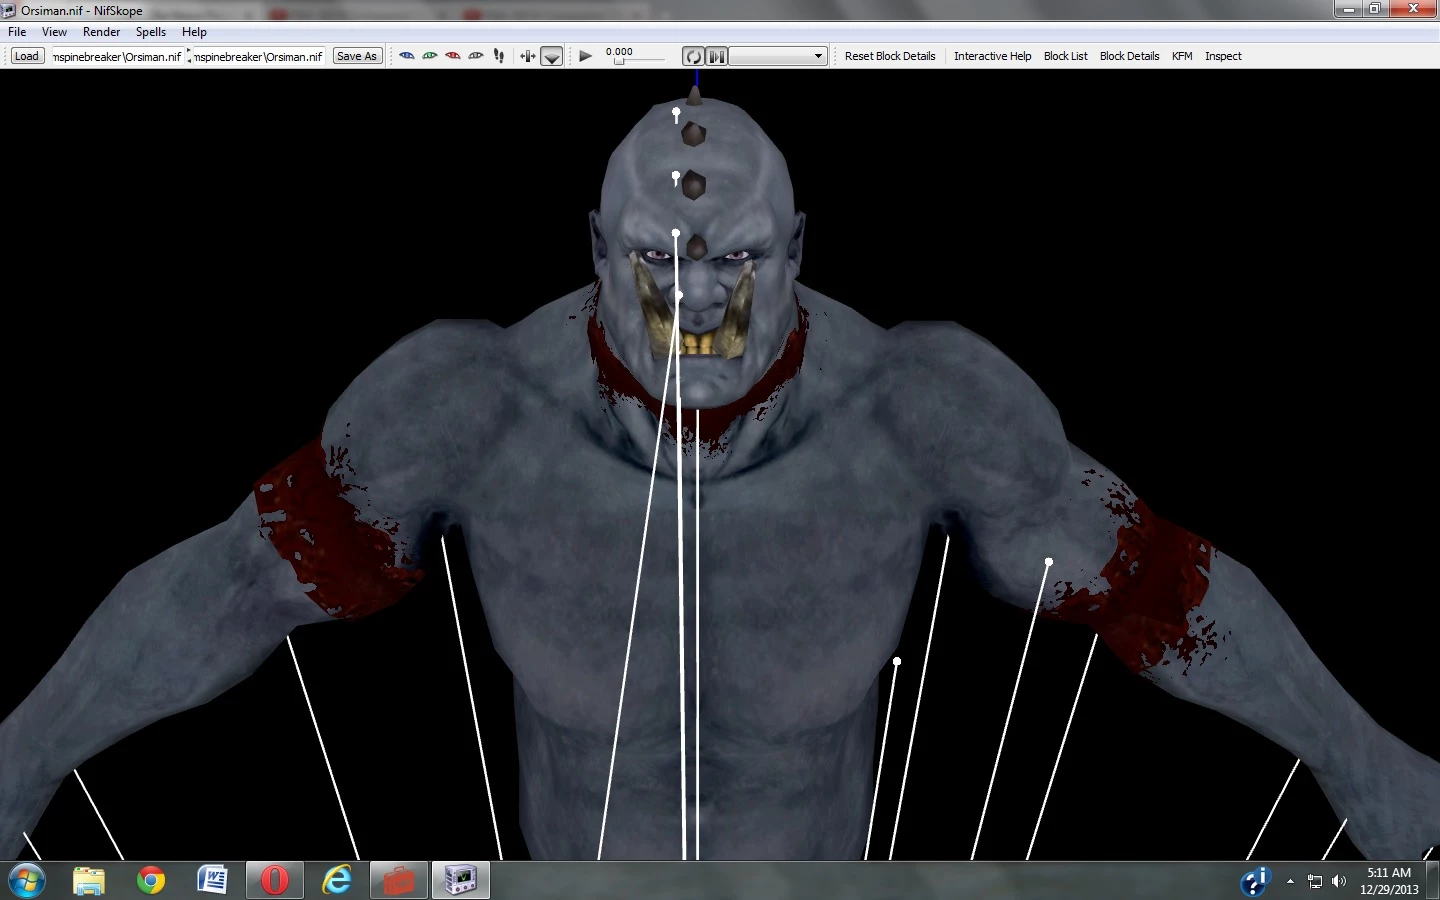Select the footsteps walk view icon
Image resolution: width=1440 pixels, height=900 pixels.
coord(499,56)
